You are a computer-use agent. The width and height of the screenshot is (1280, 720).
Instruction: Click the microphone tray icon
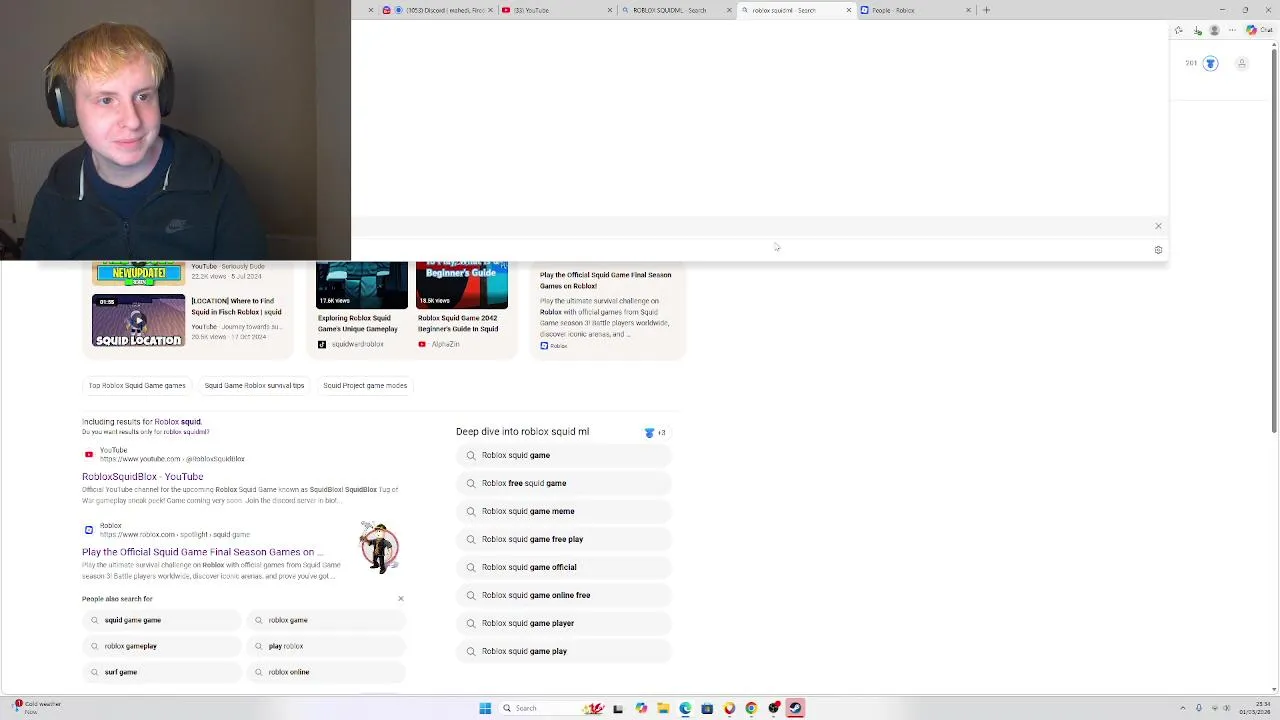tap(1199, 708)
